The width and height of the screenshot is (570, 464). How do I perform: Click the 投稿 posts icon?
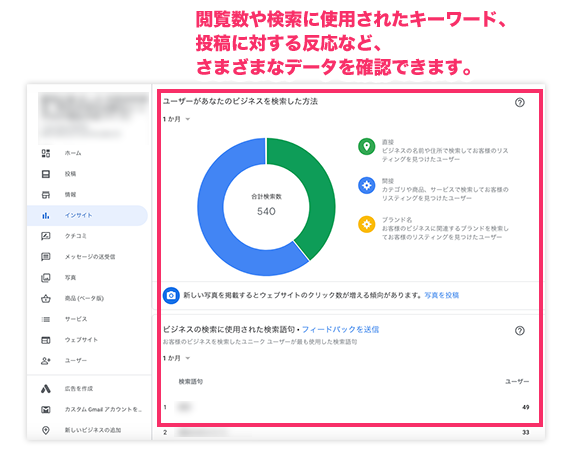46,174
